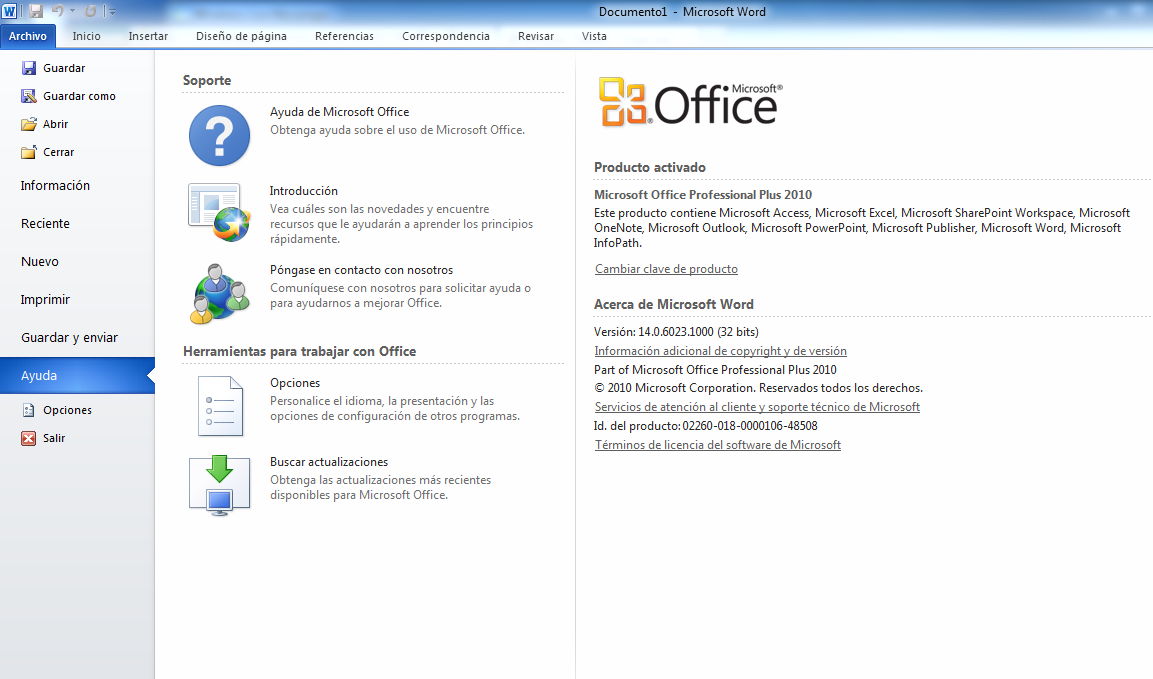Click the Opciones sidebar icon
This screenshot has height=679, width=1153.
[29, 410]
